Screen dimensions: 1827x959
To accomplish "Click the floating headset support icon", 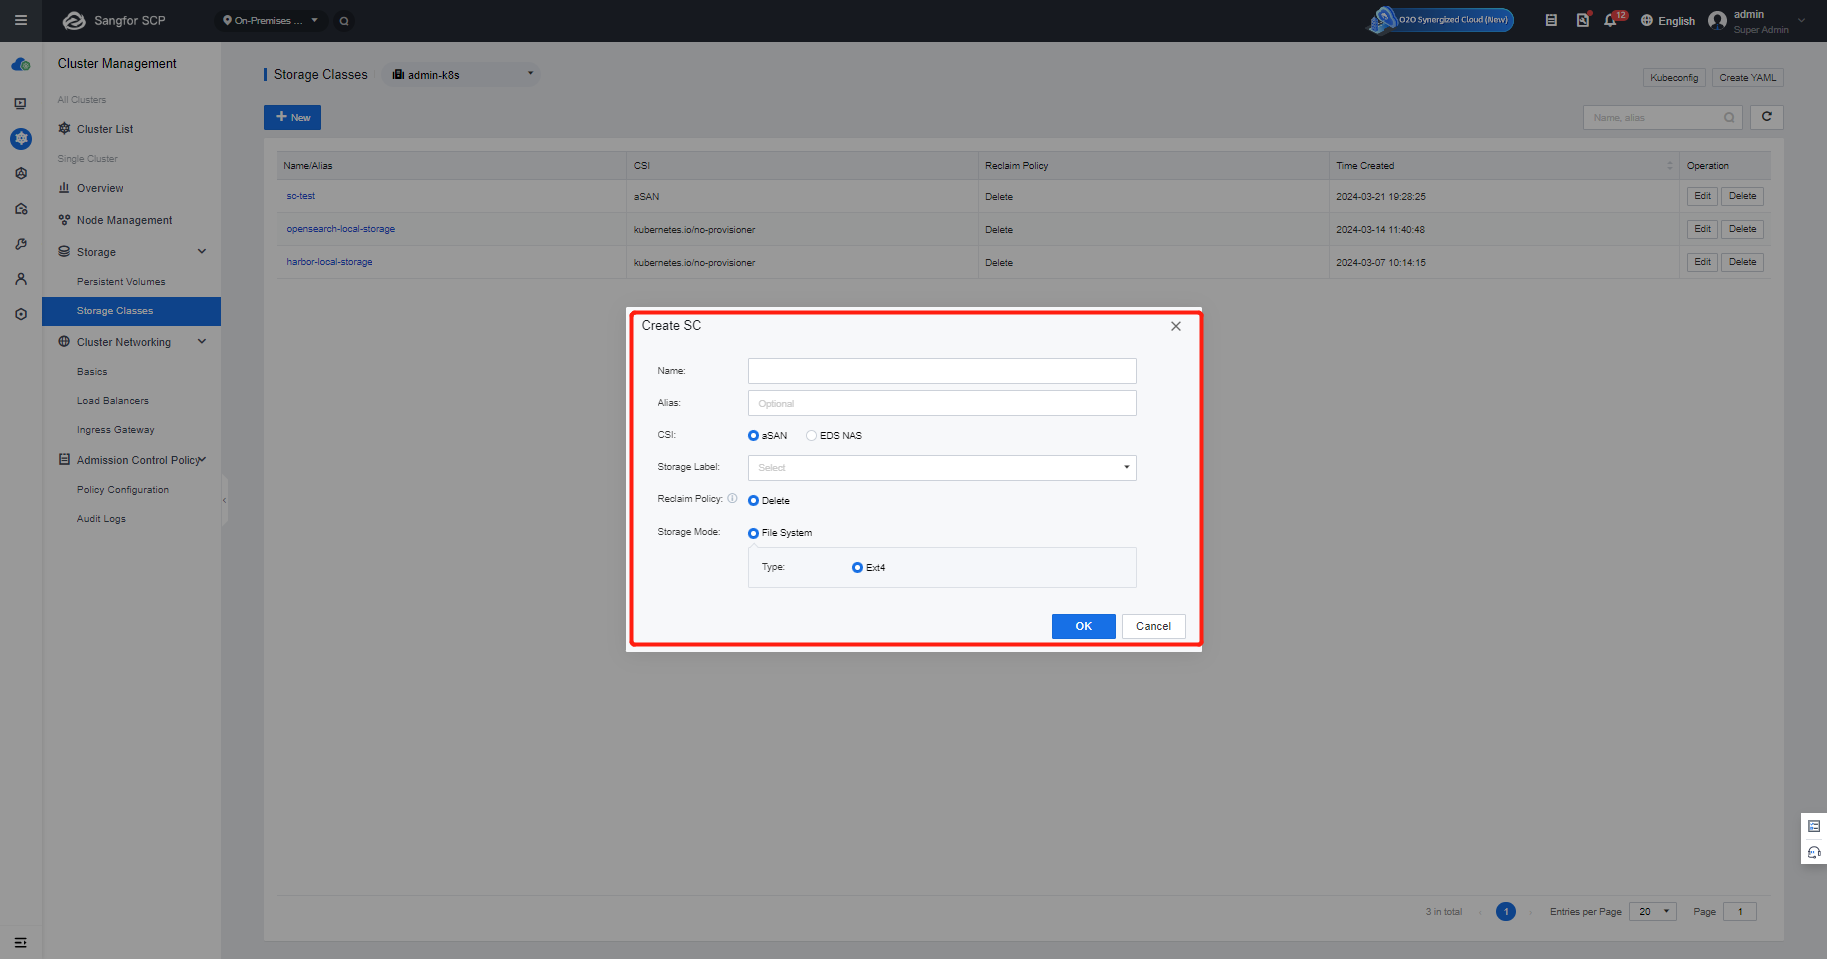I will click(1814, 852).
